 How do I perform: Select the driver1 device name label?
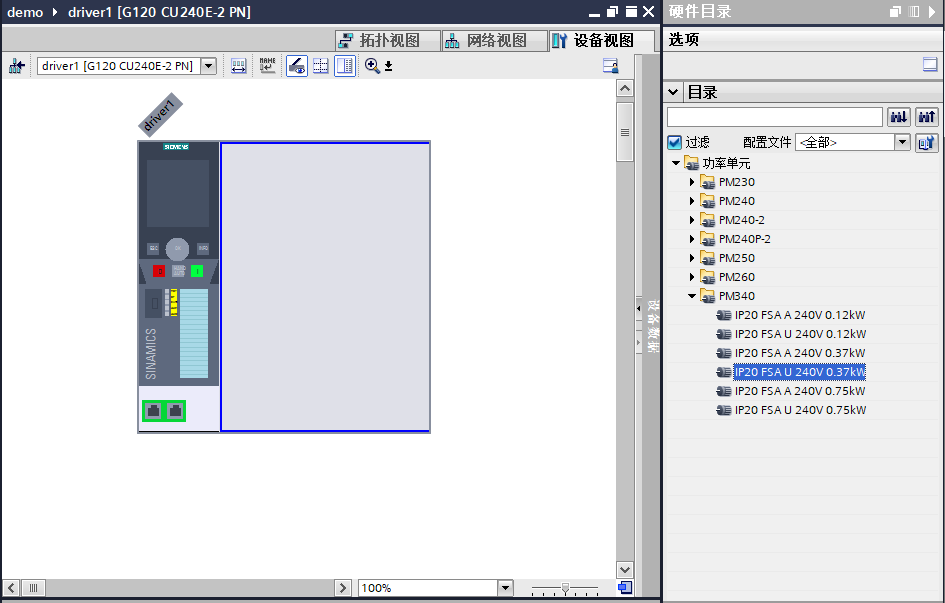(x=160, y=114)
